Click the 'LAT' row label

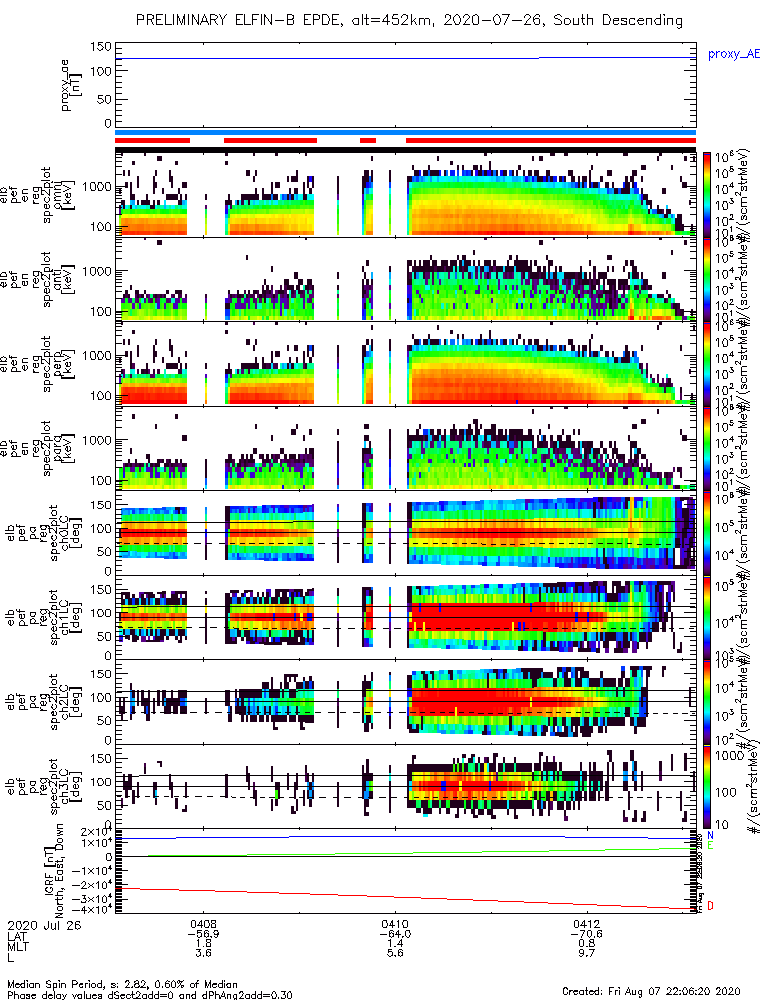point(17,936)
